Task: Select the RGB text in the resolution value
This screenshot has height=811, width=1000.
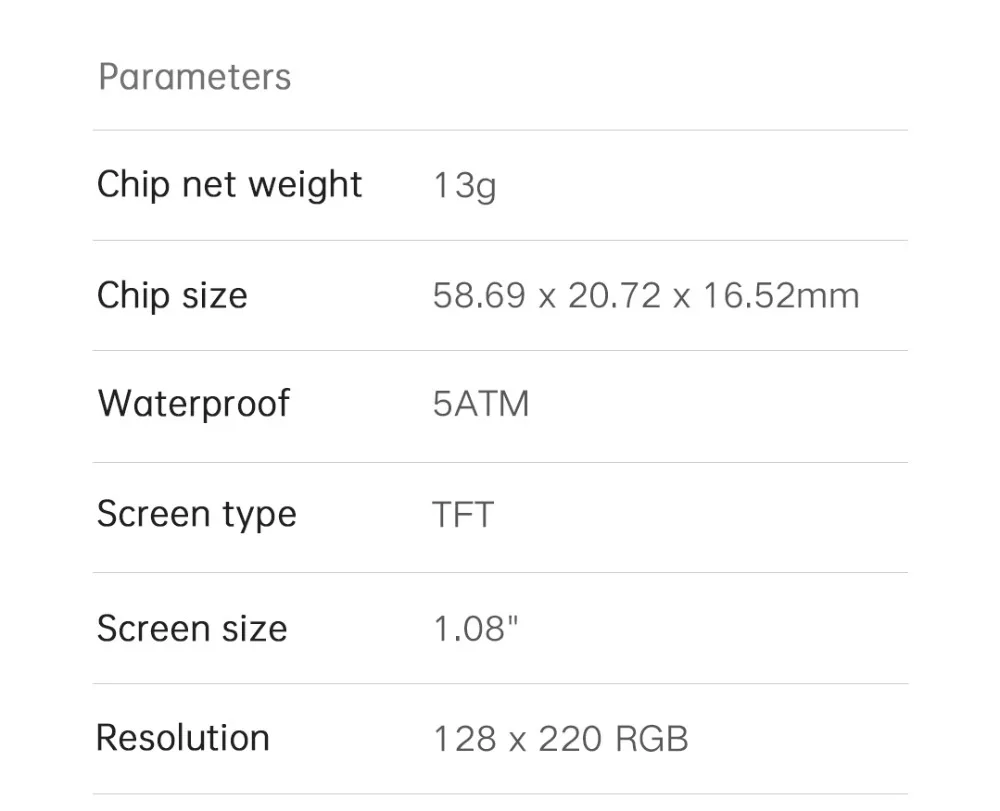Action: pyautogui.click(x=652, y=740)
